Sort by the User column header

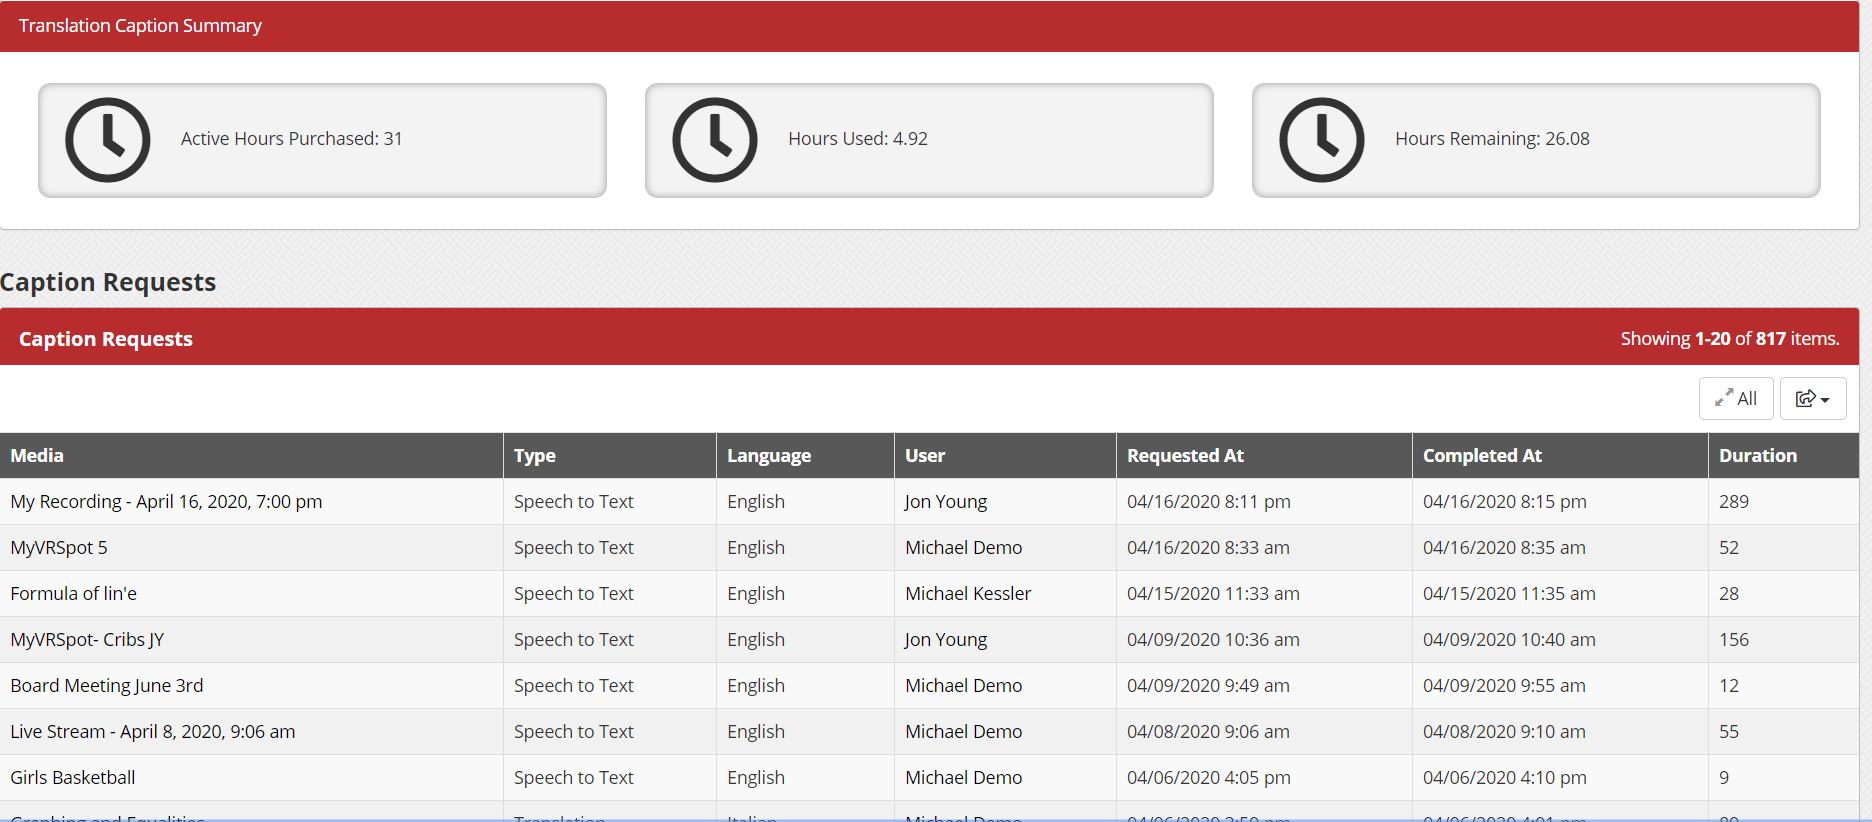point(925,456)
